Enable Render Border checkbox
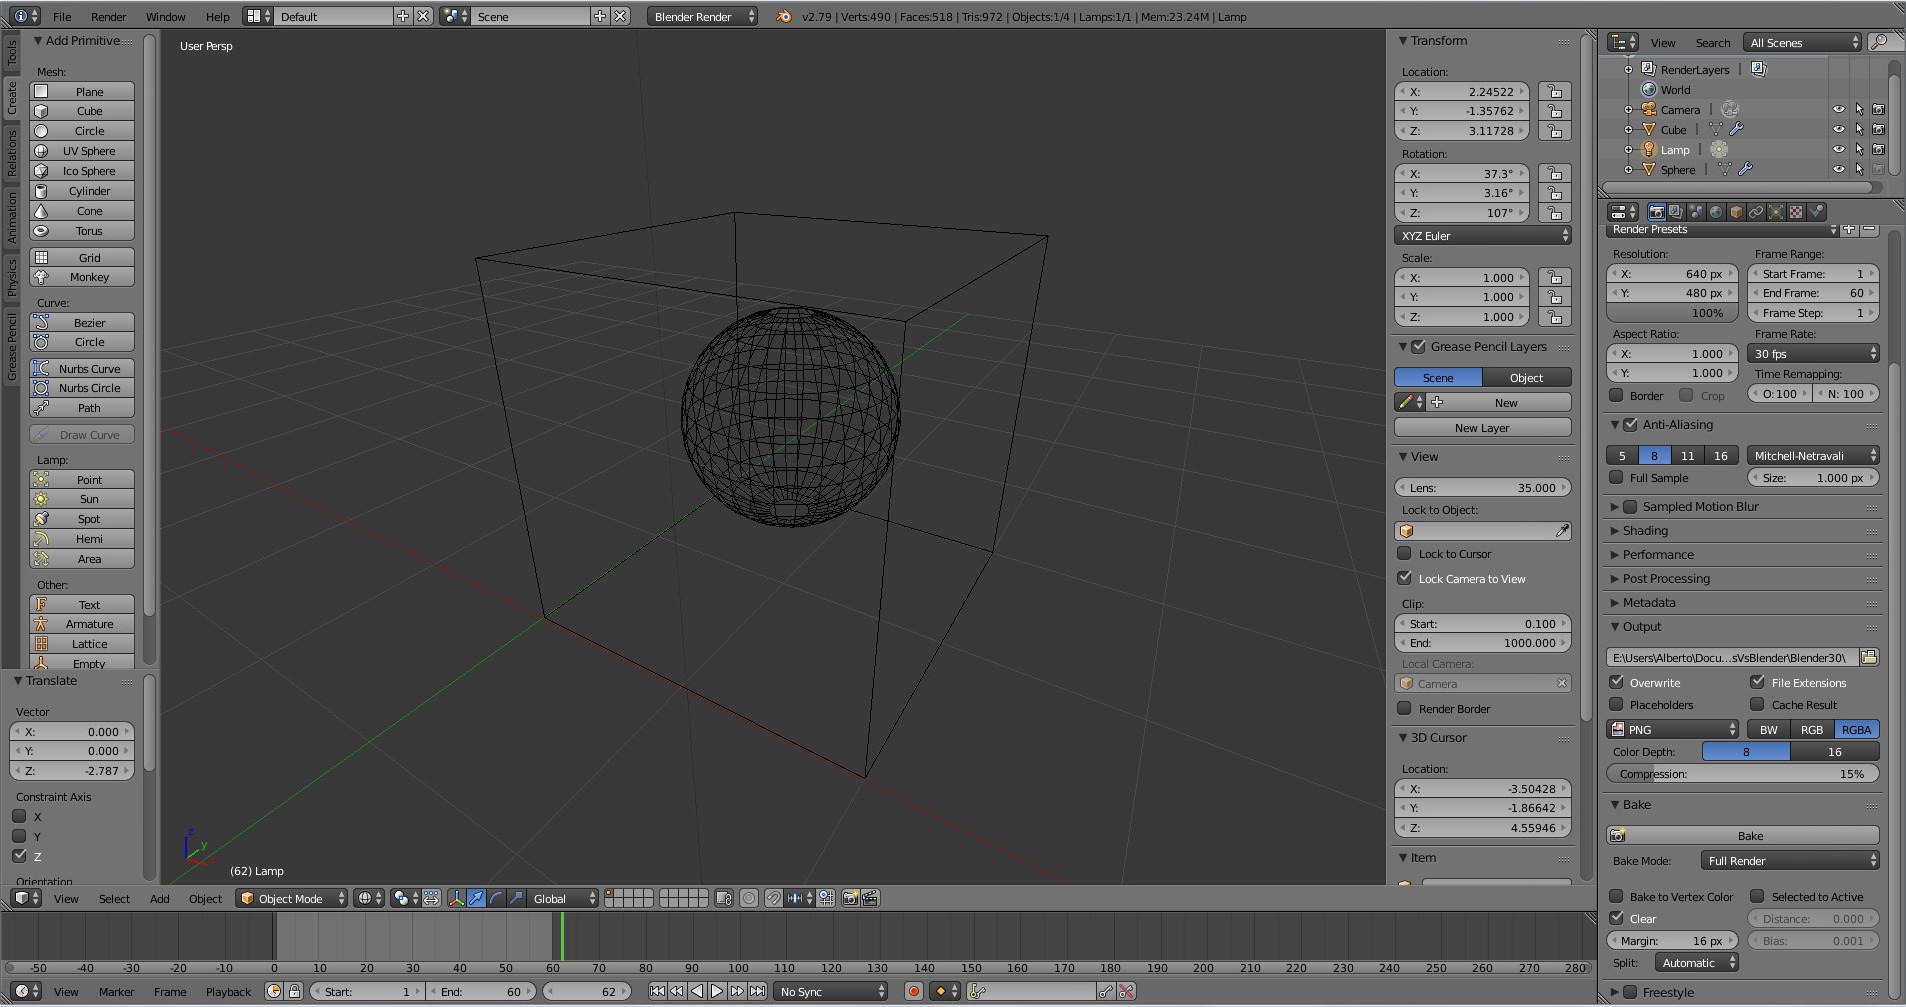1906x1007 pixels. pos(1404,708)
